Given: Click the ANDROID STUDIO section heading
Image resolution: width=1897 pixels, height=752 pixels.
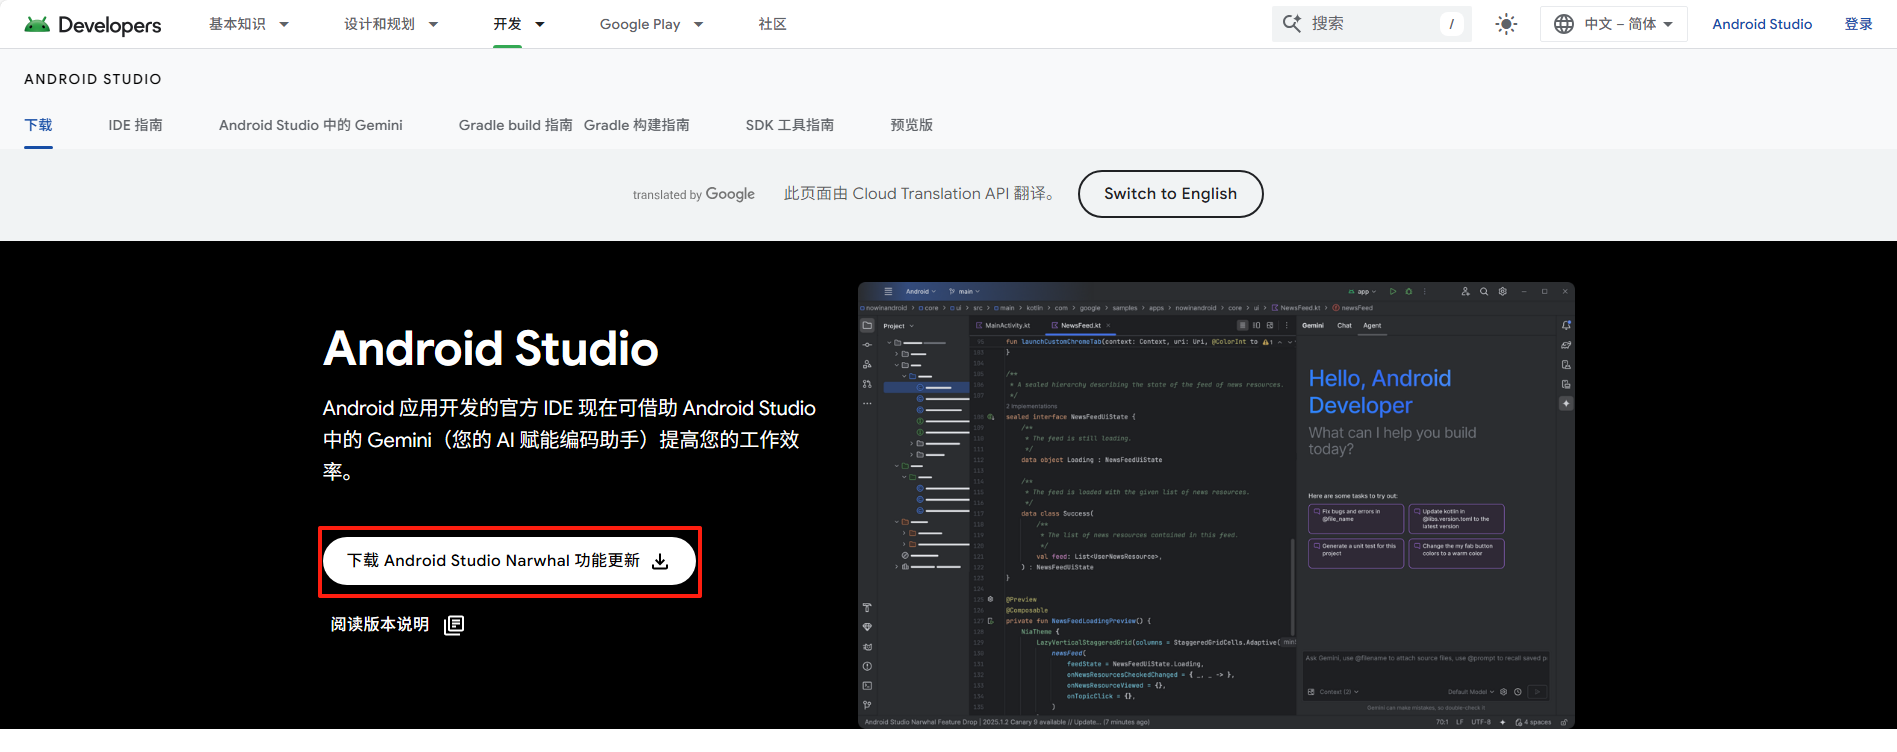Looking at the screenshot, I should tap(93, 79).
